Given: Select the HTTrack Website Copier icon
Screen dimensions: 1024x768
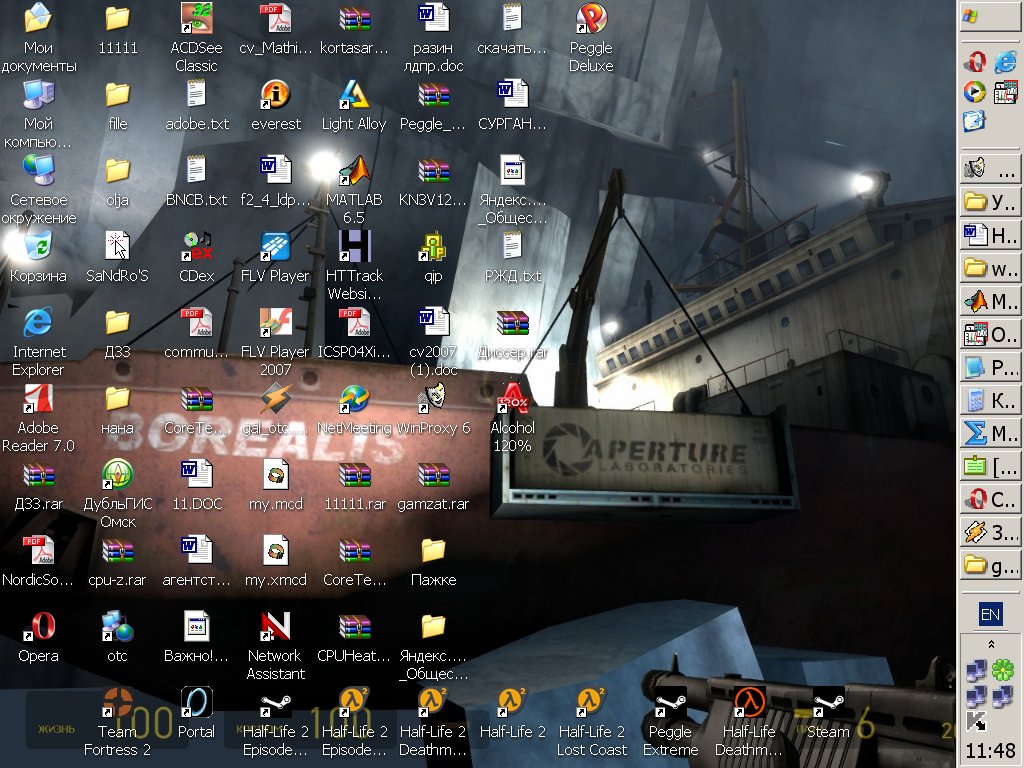Looking at the screenshot, I should (354, 247).
